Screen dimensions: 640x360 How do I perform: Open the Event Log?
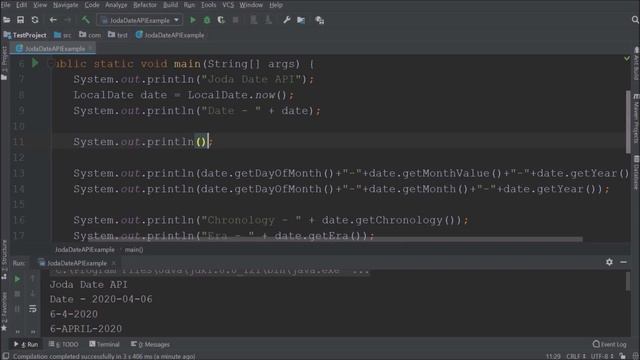(x=609, y=344)
